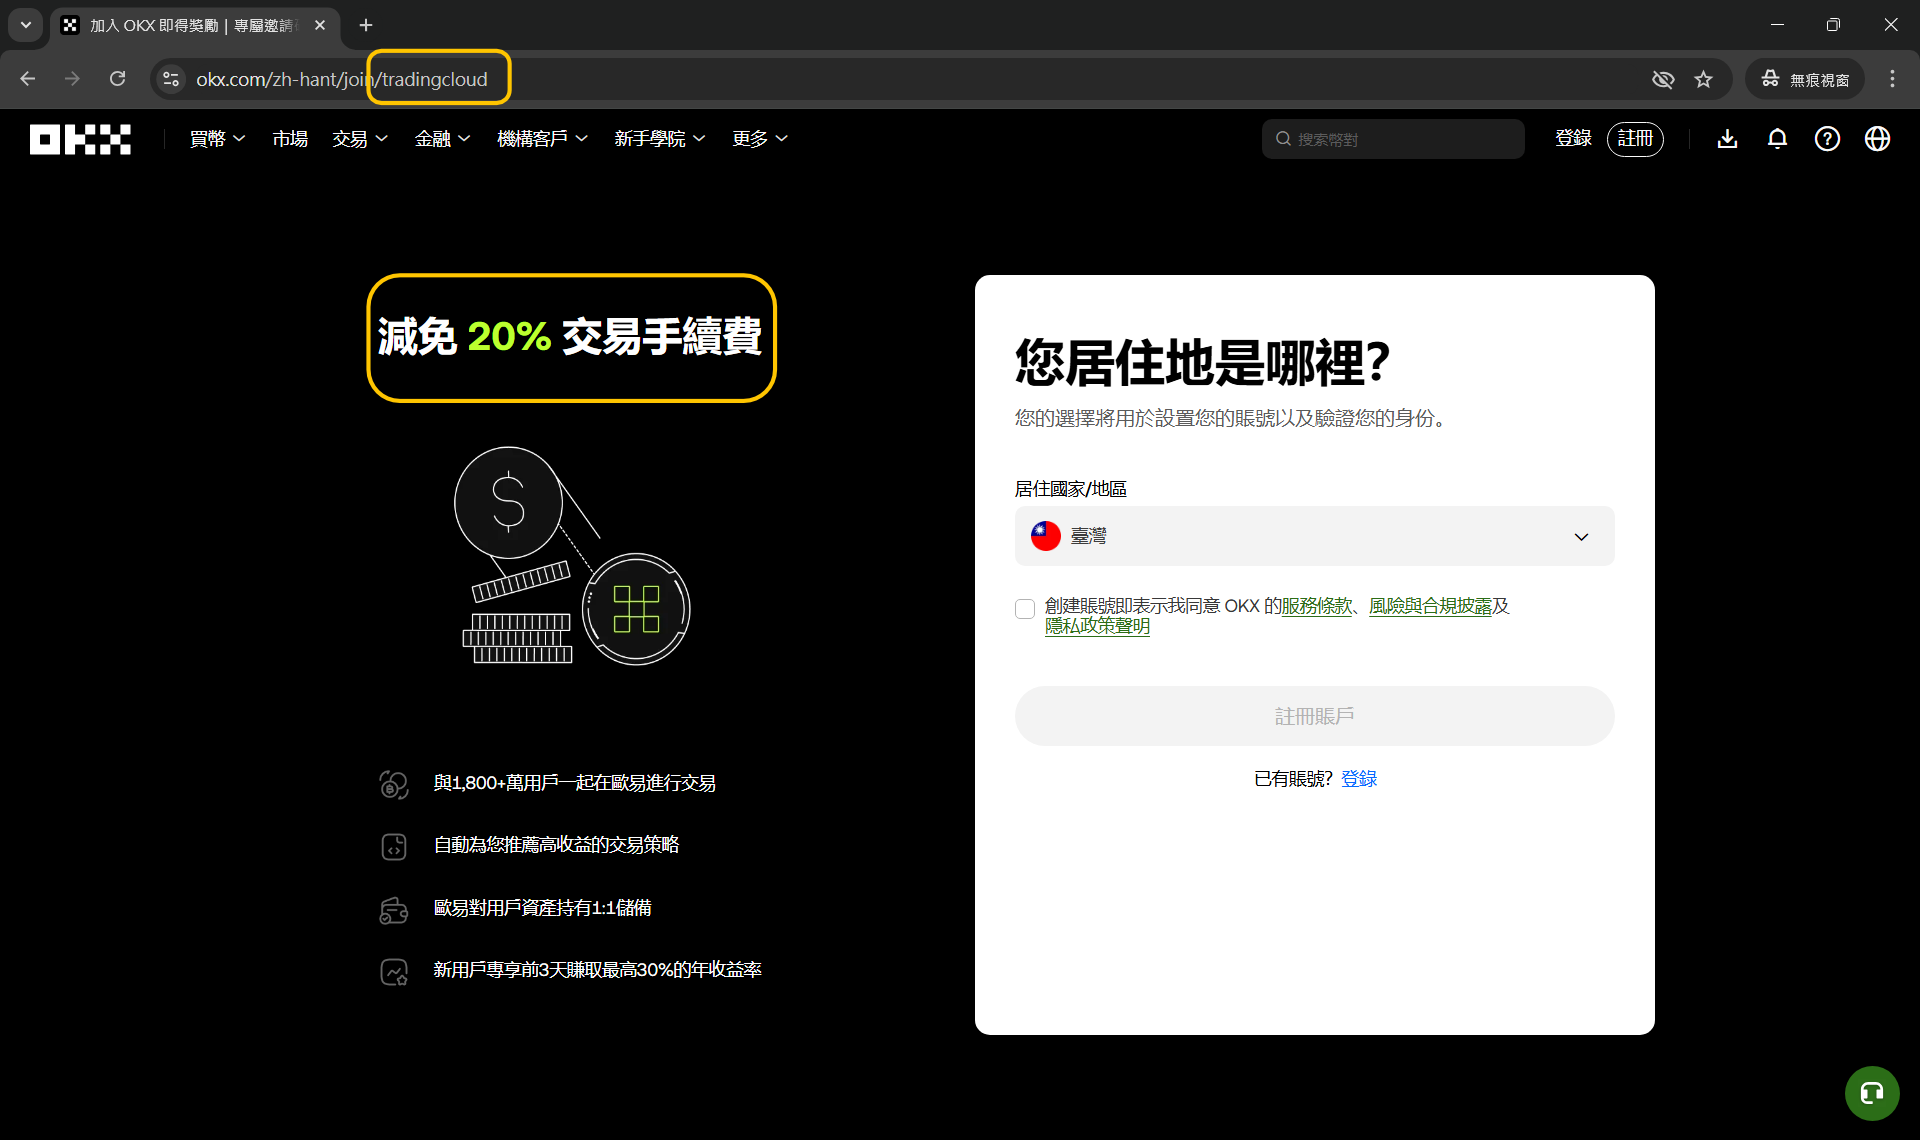Open the language globe icon

pos(1877,139)
